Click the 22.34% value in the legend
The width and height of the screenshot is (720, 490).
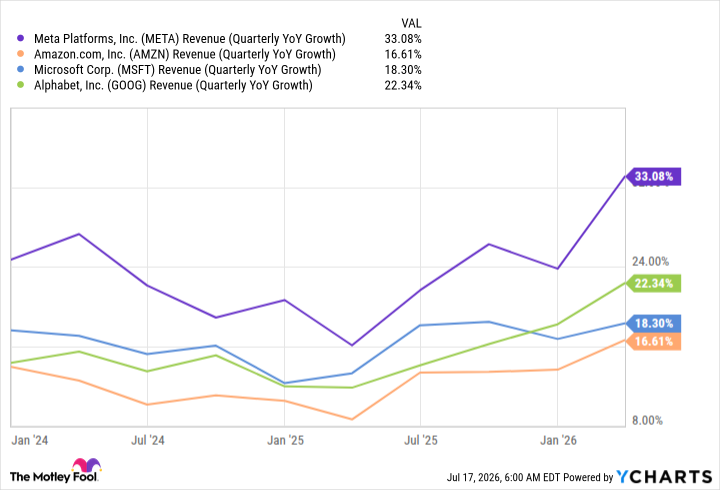click(403, 85)
